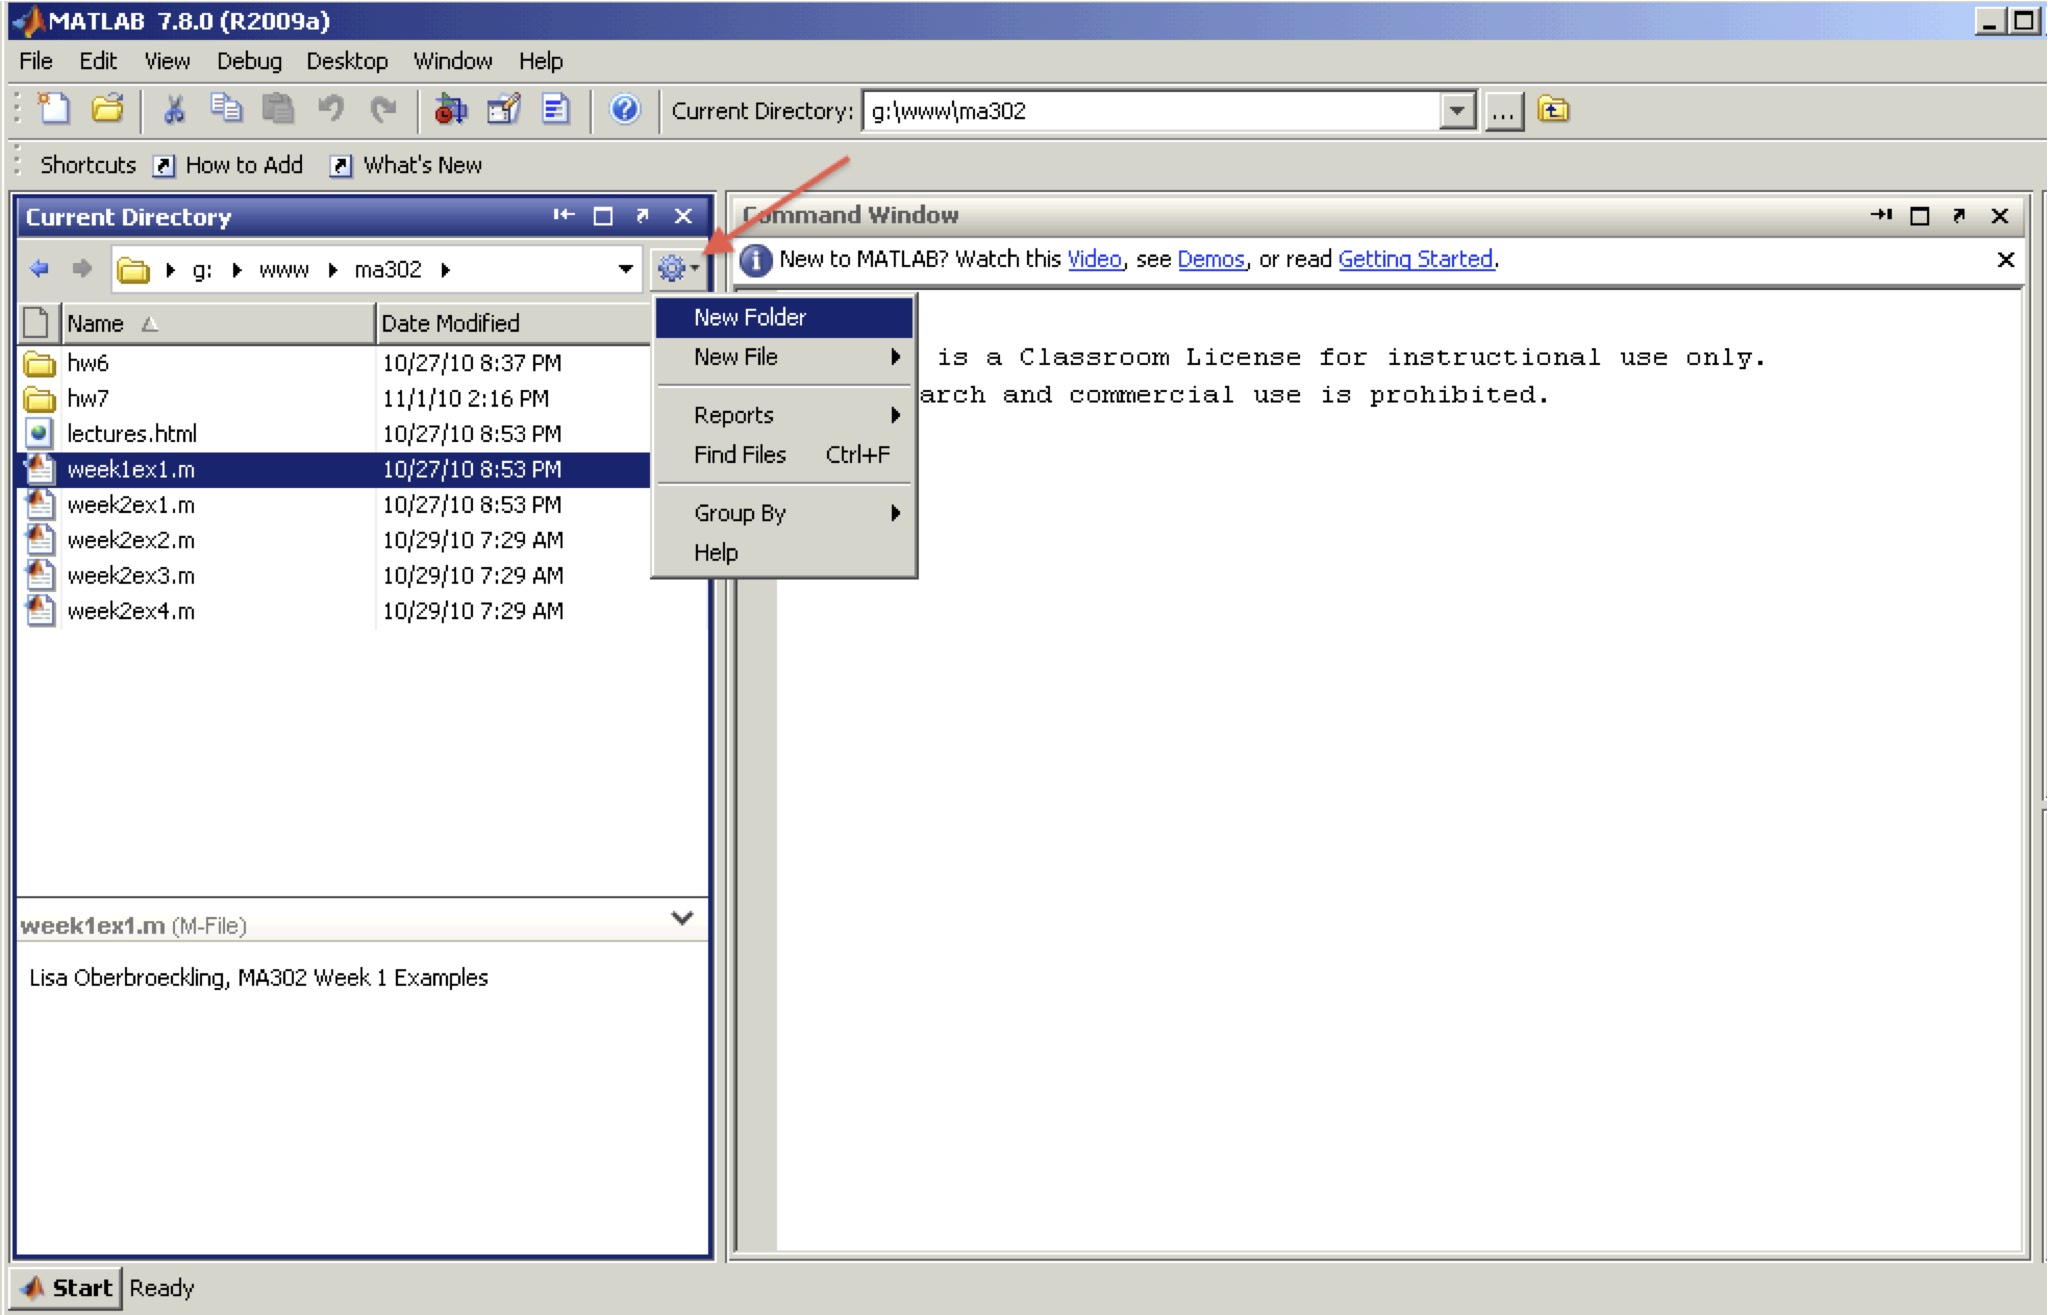Click the gear actions icon in Current Directory
Viewport: 2048px width, 1315px height.
tap(678, 268)
